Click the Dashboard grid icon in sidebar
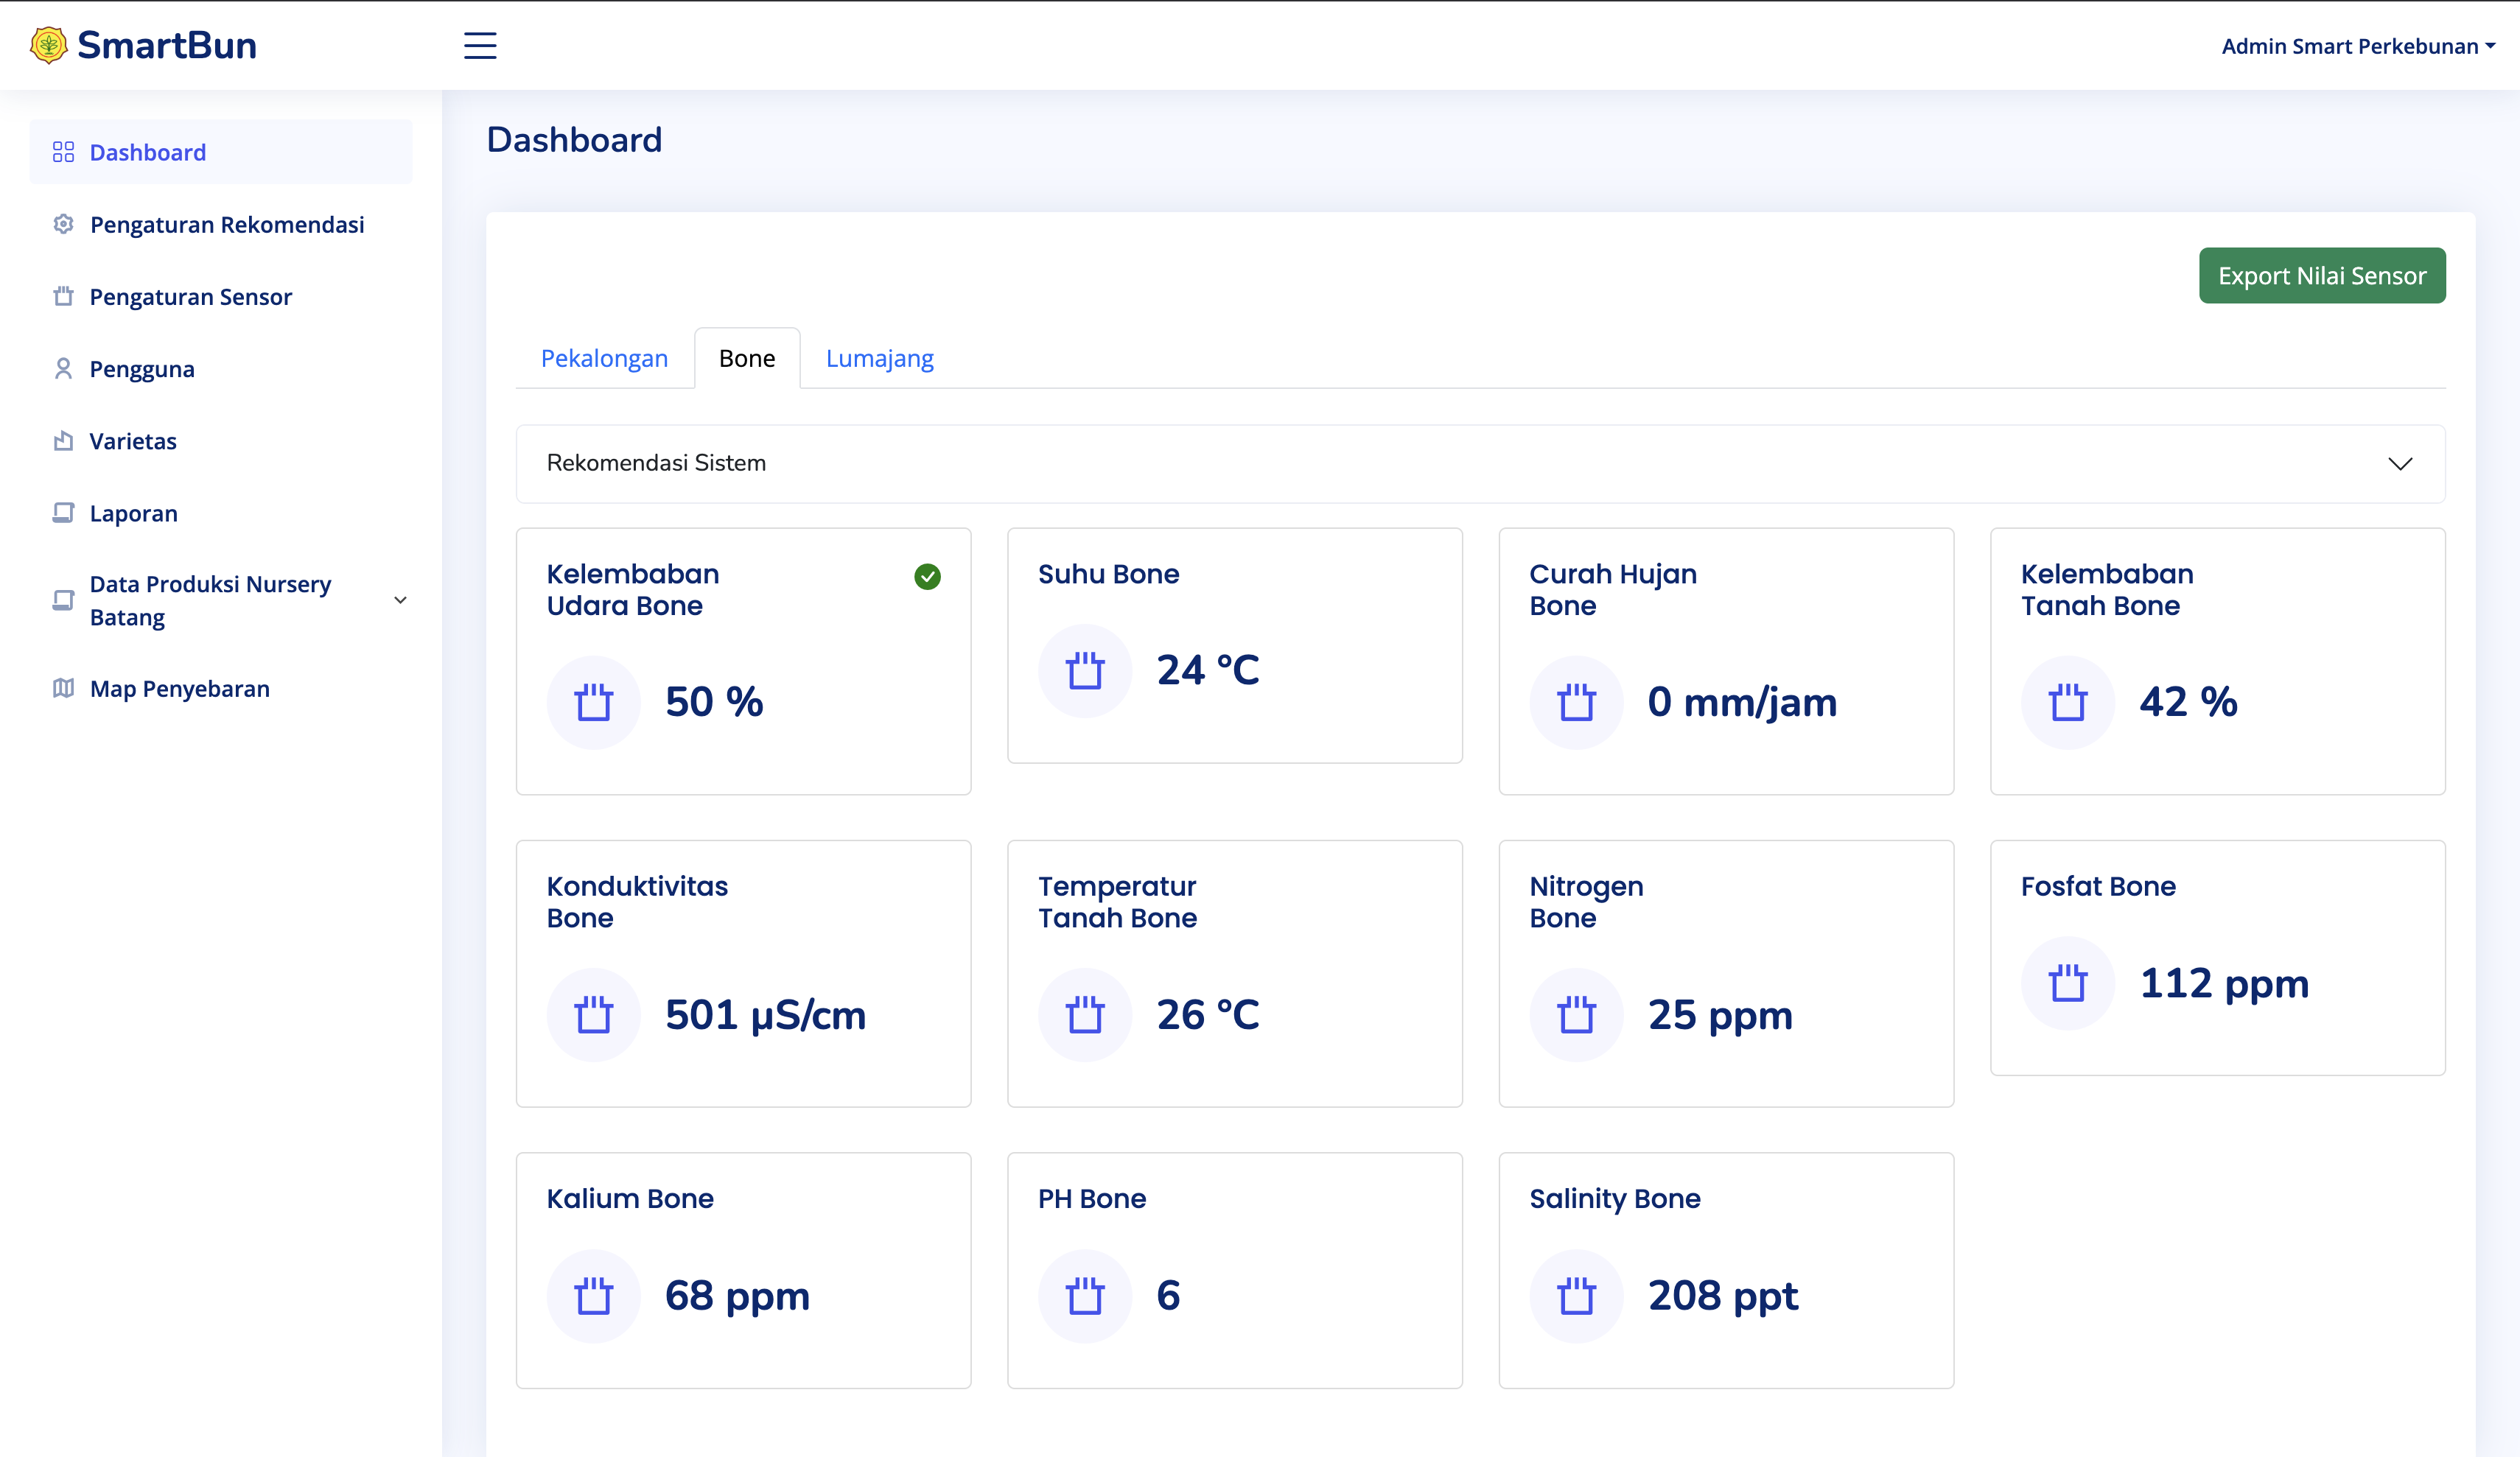The height and width of the screenshot is (1457, 2520). [63, 152]
